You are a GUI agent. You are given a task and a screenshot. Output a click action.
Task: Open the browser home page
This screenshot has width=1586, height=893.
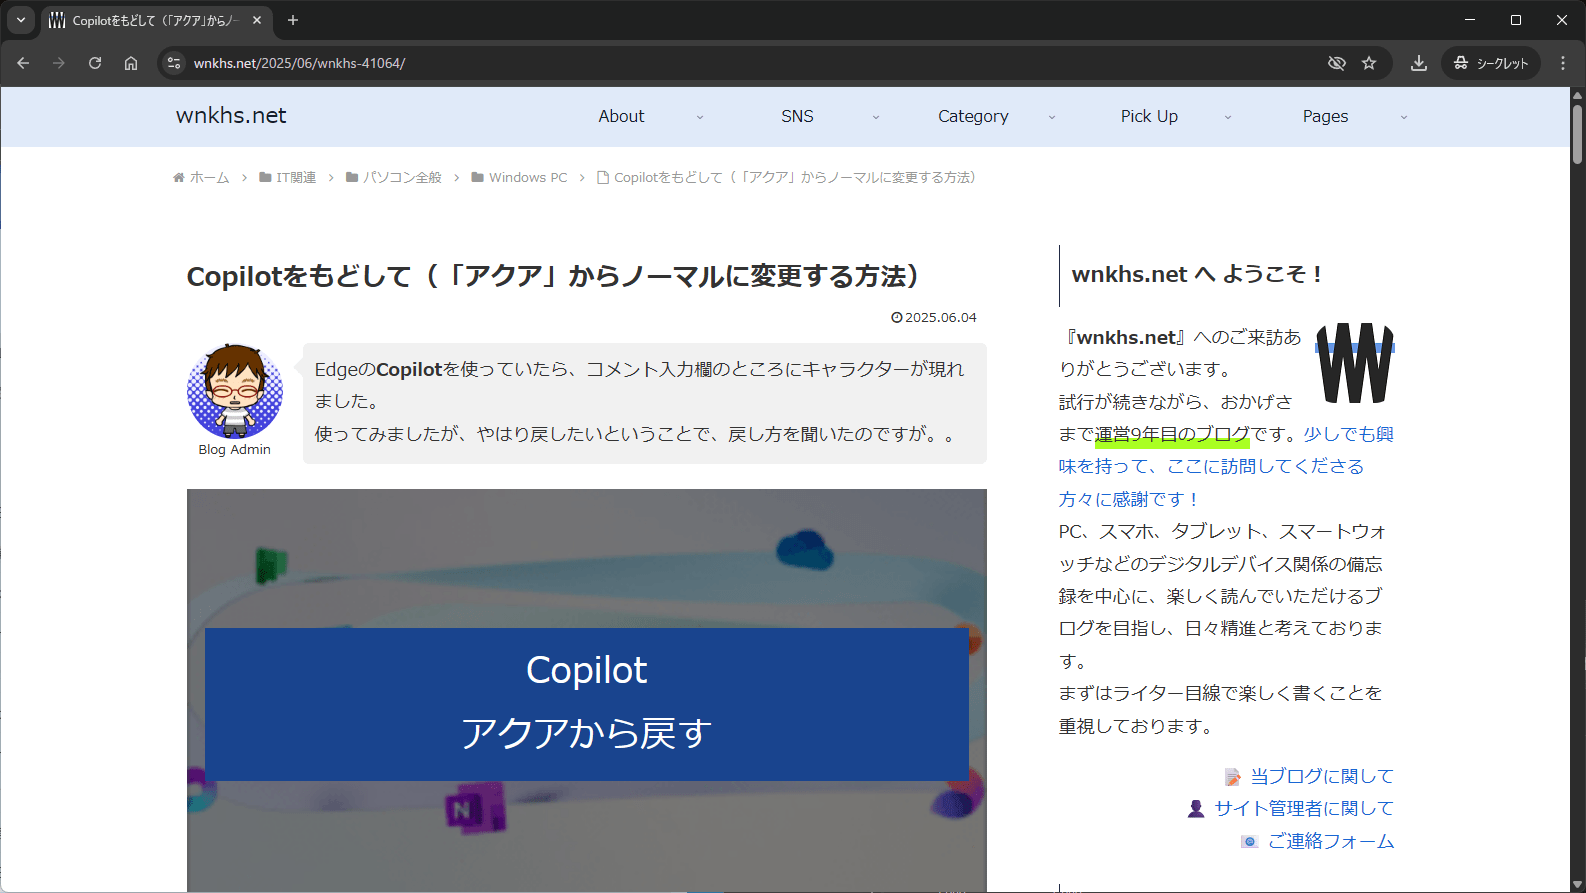[131, 63]
